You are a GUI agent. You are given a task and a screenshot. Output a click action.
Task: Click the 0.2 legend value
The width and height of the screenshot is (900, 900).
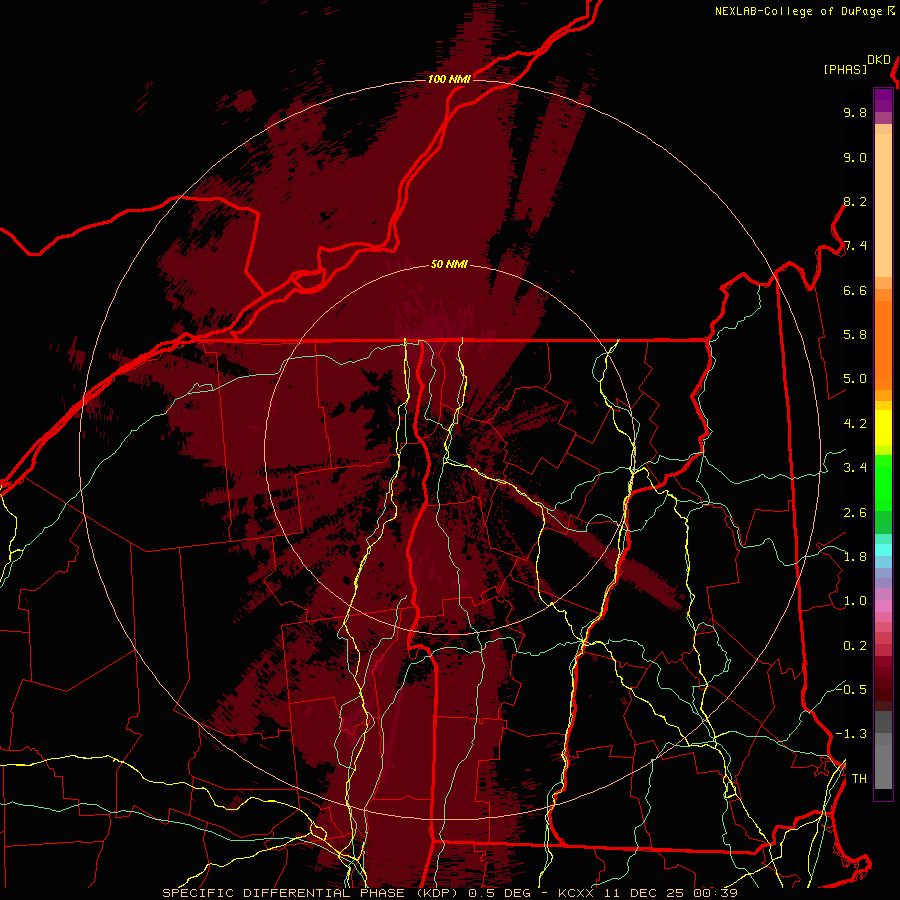pyautogui.click(x=855, y=646)
